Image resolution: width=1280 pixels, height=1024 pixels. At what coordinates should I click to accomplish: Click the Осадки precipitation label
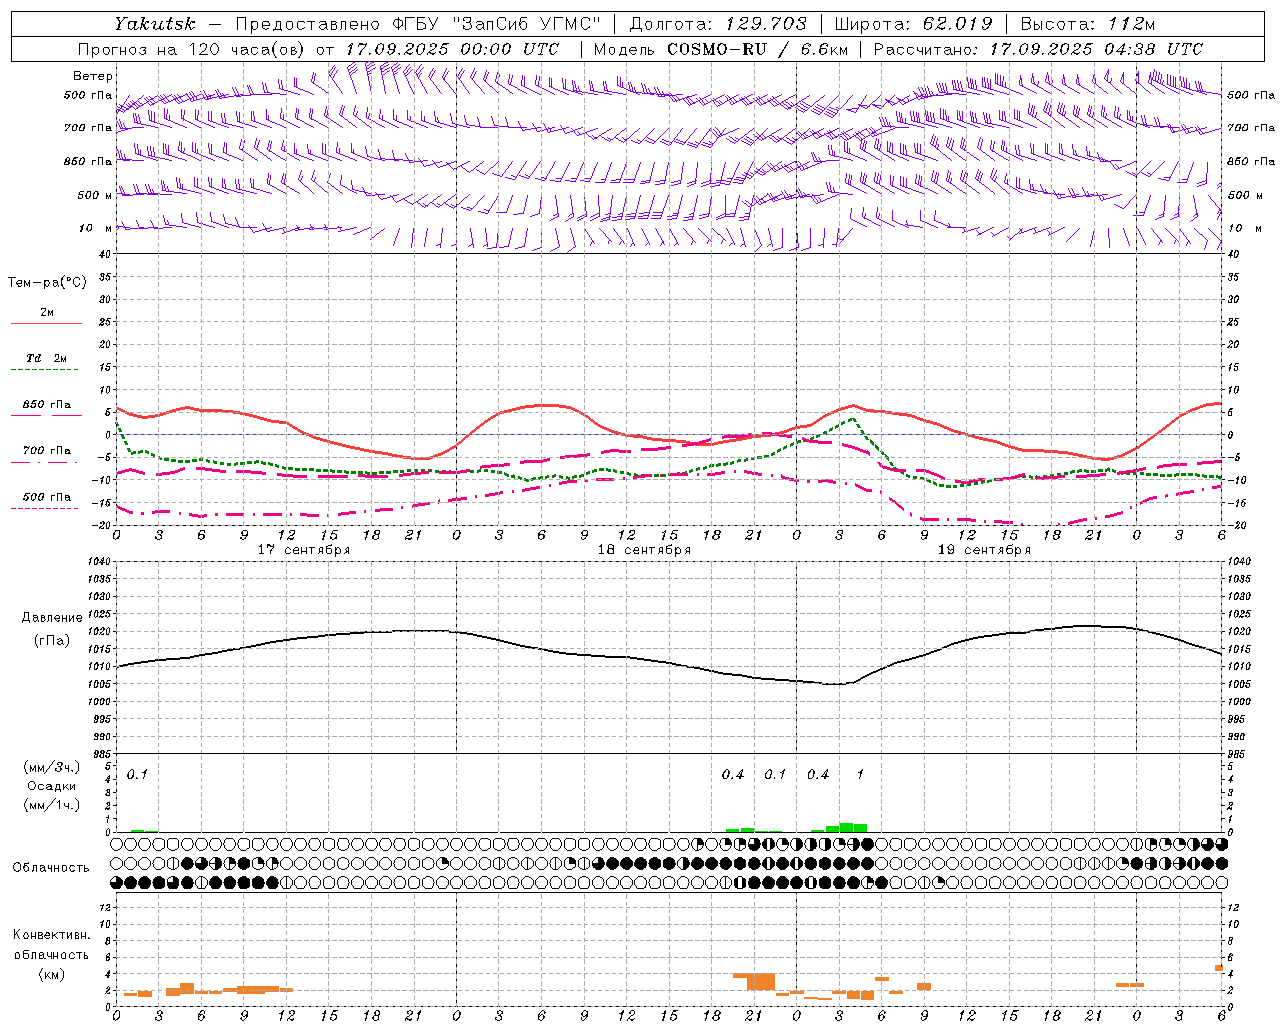click(52, 786)
